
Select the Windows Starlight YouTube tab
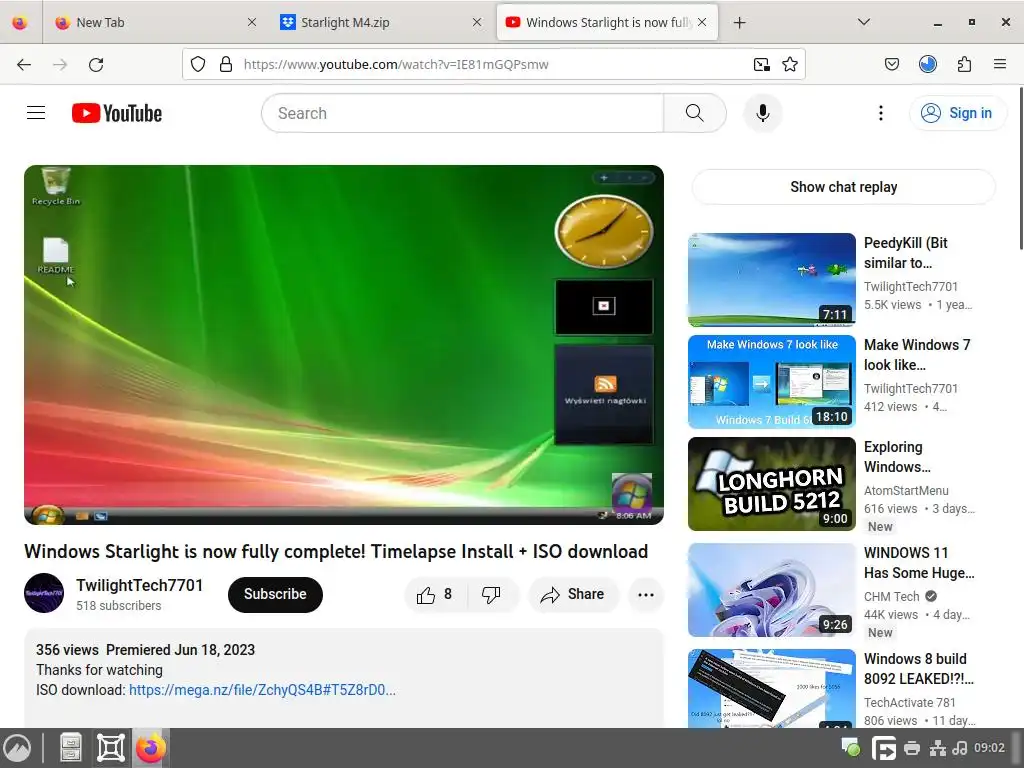[x=607, y=22]
